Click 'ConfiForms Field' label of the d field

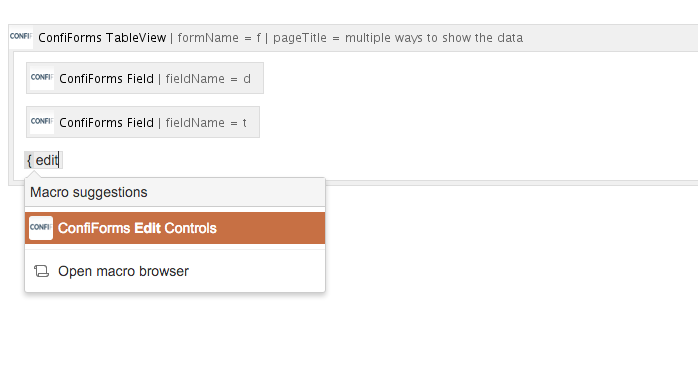tap(106, 79)
